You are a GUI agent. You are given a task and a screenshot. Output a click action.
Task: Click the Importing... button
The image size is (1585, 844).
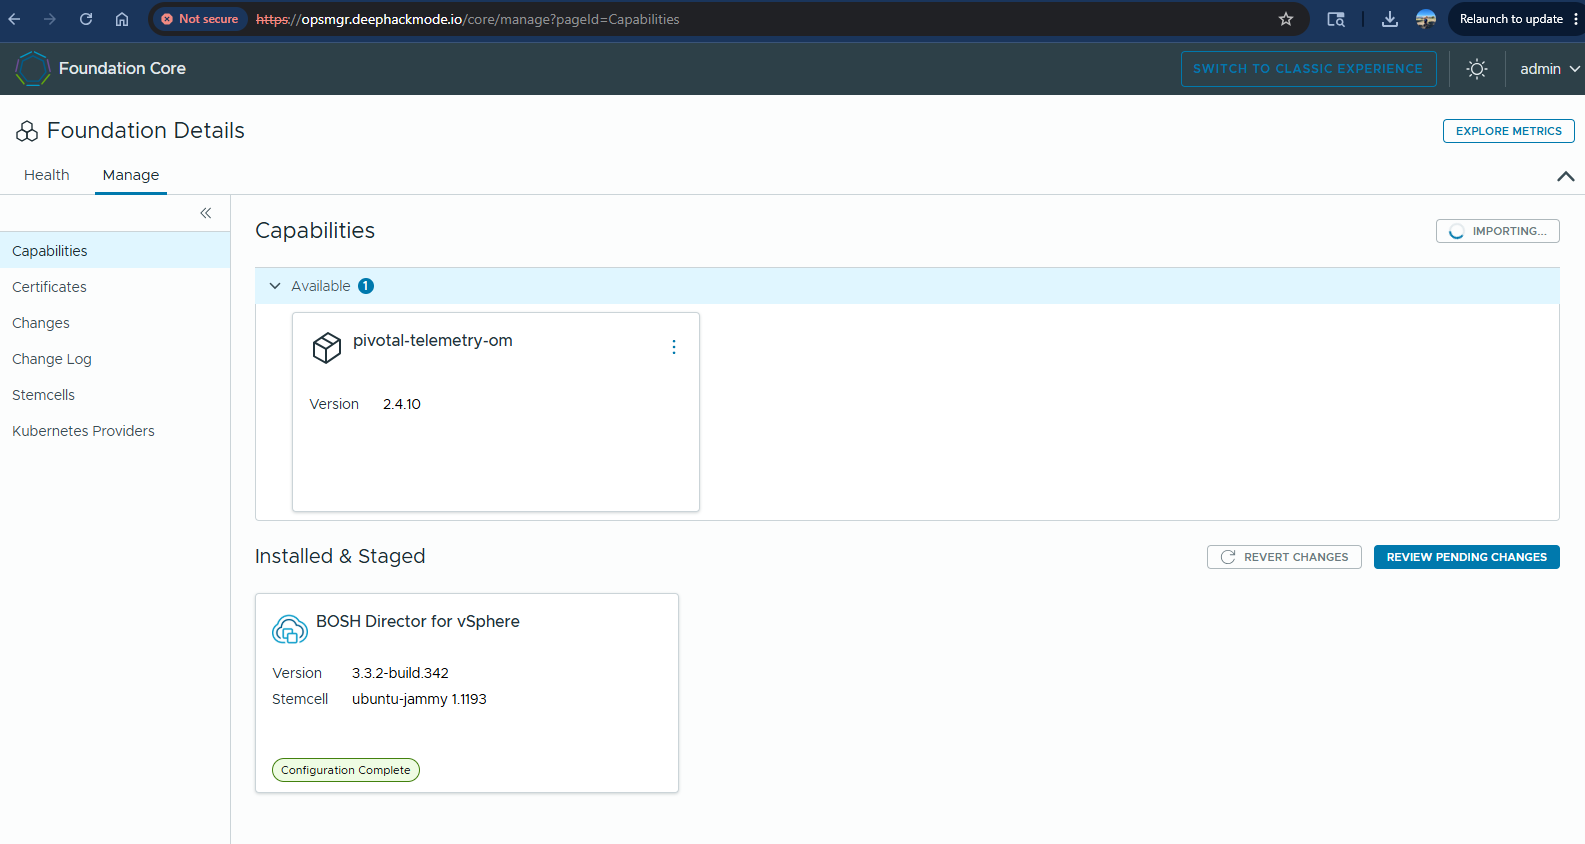click(x=1497, y=231)
